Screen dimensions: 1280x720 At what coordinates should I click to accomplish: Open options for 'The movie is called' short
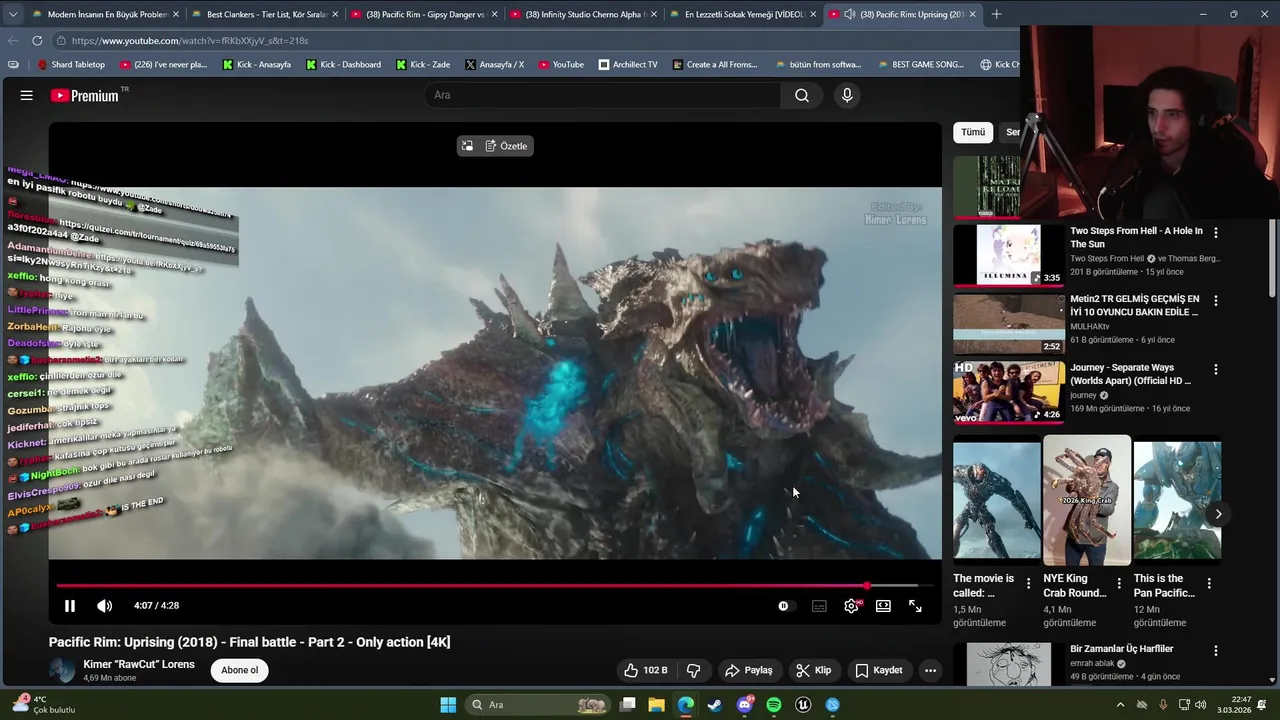(x=1028, y=583)
